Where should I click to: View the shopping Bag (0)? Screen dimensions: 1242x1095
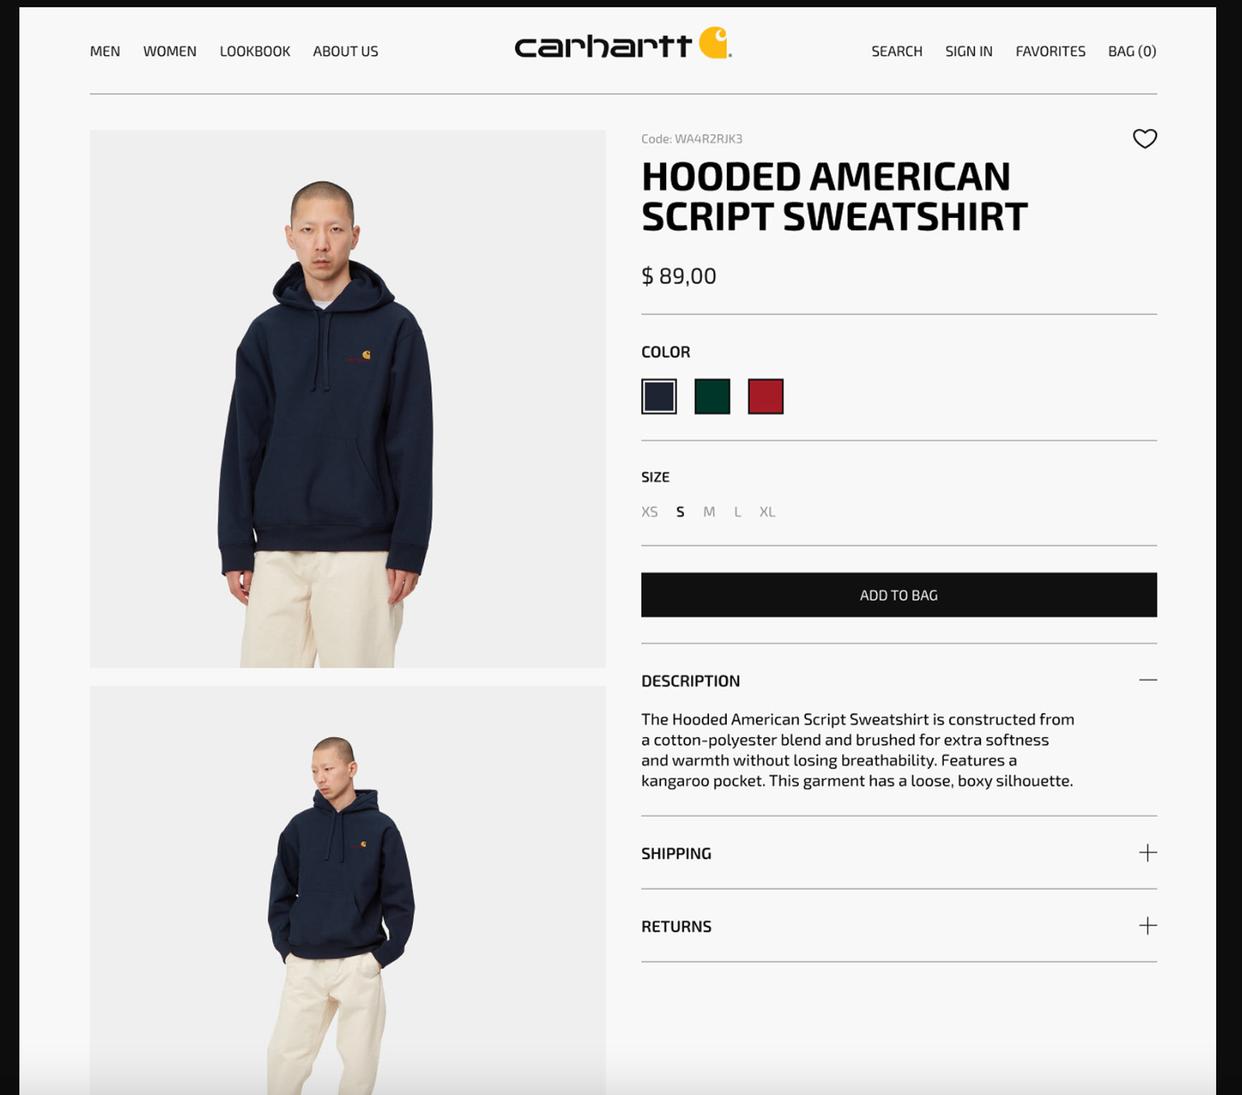(1132, 51)
